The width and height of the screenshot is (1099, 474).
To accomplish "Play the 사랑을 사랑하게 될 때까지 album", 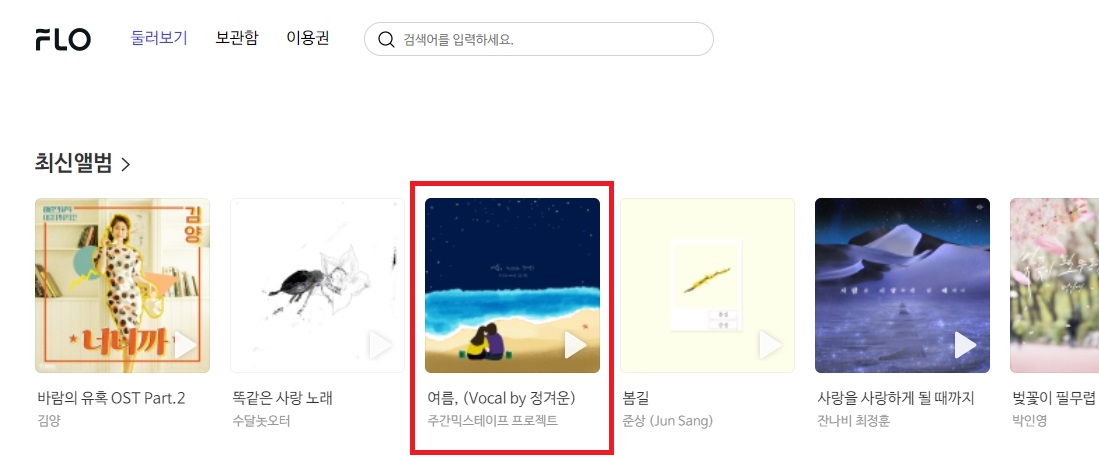I will (x=965, y=345).
